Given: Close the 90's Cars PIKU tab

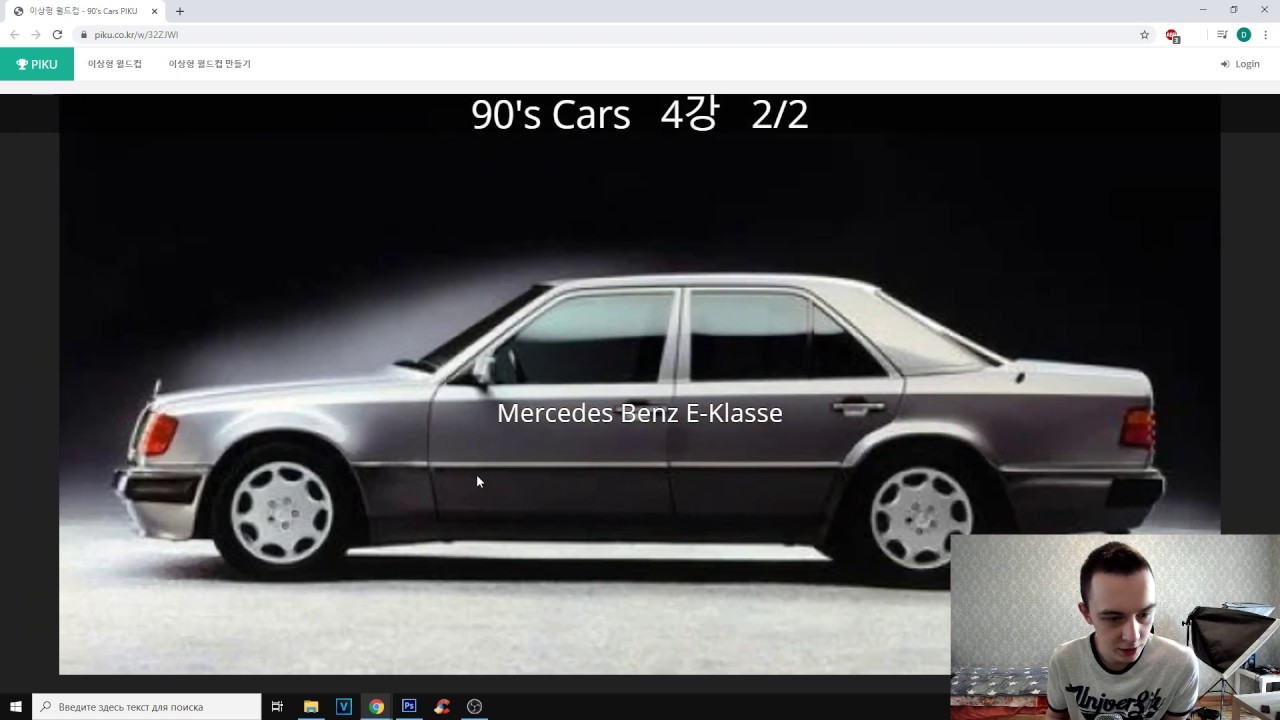Looking at the screenshot, I should 155,11.
